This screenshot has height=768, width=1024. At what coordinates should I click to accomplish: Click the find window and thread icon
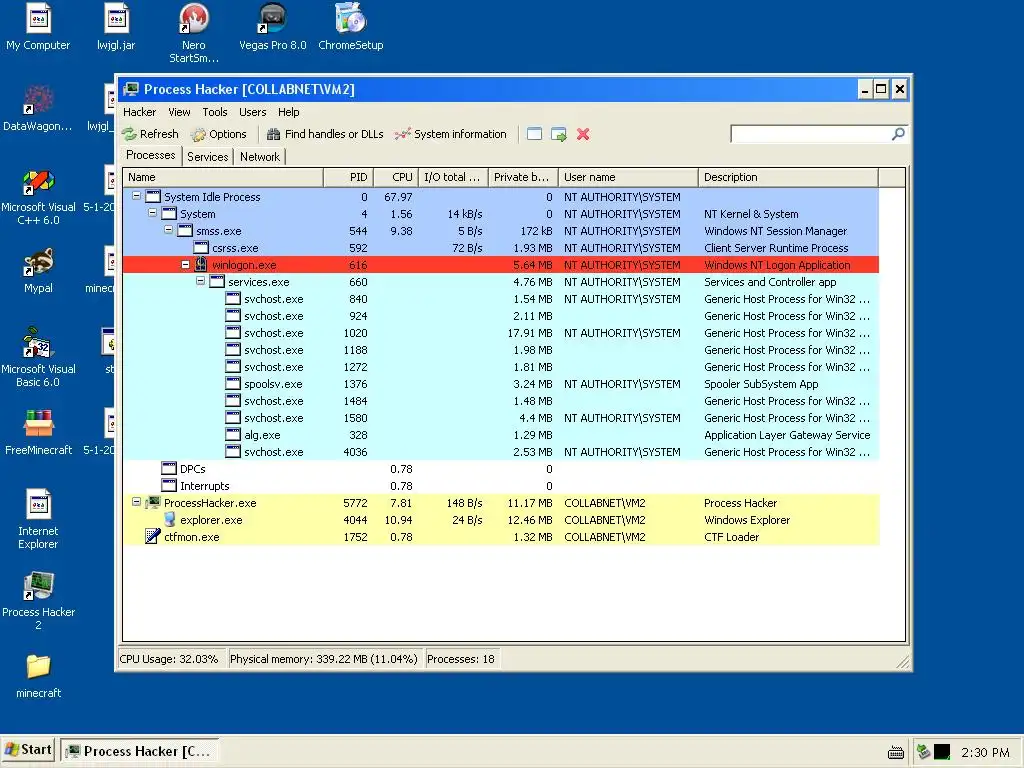point(558,134)
